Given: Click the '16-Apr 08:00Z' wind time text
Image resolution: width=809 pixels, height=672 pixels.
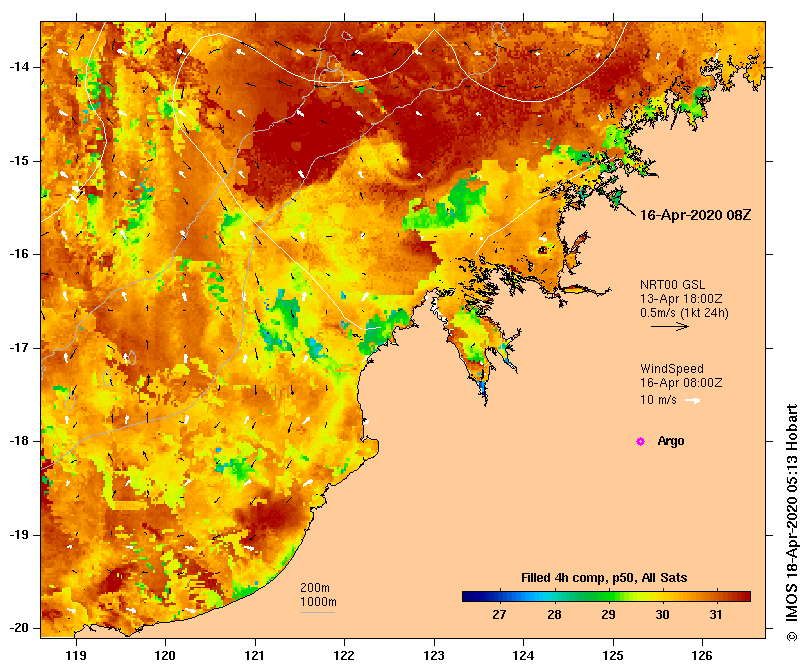Looking at the screenshot, I should [x=681, y=383].
